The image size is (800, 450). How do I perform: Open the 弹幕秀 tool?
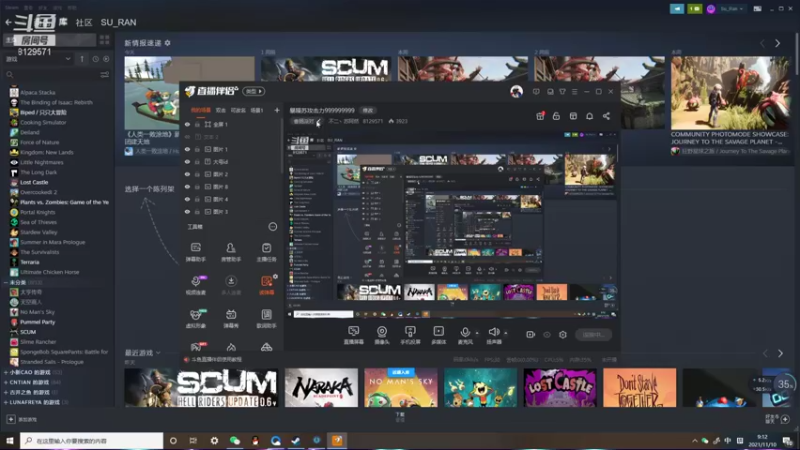[231, 318]
